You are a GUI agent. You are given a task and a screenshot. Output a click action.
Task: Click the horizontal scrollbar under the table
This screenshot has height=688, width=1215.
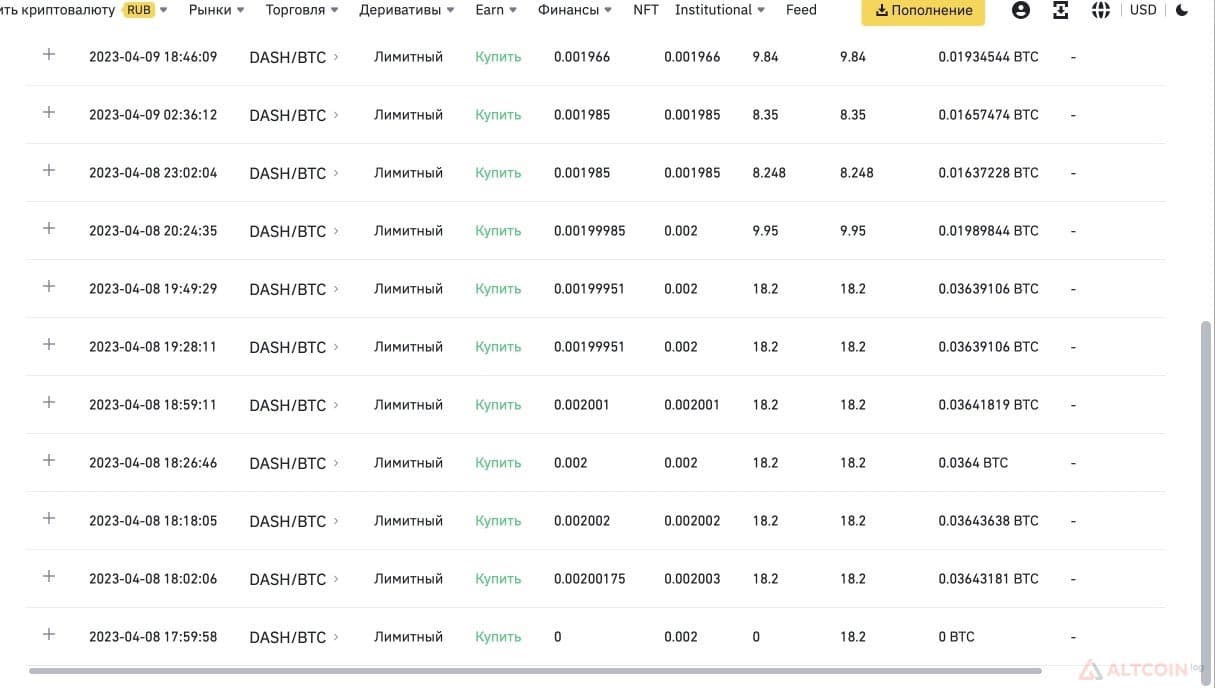pos(535,671)
